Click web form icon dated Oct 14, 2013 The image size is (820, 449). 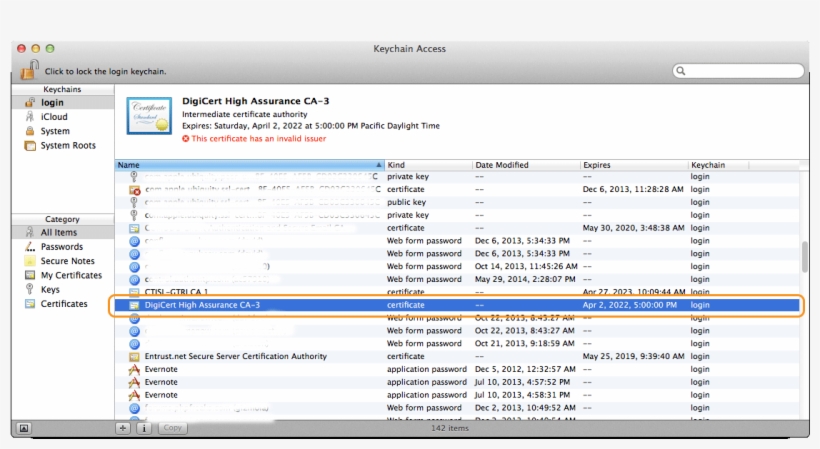tap(134, 267)
